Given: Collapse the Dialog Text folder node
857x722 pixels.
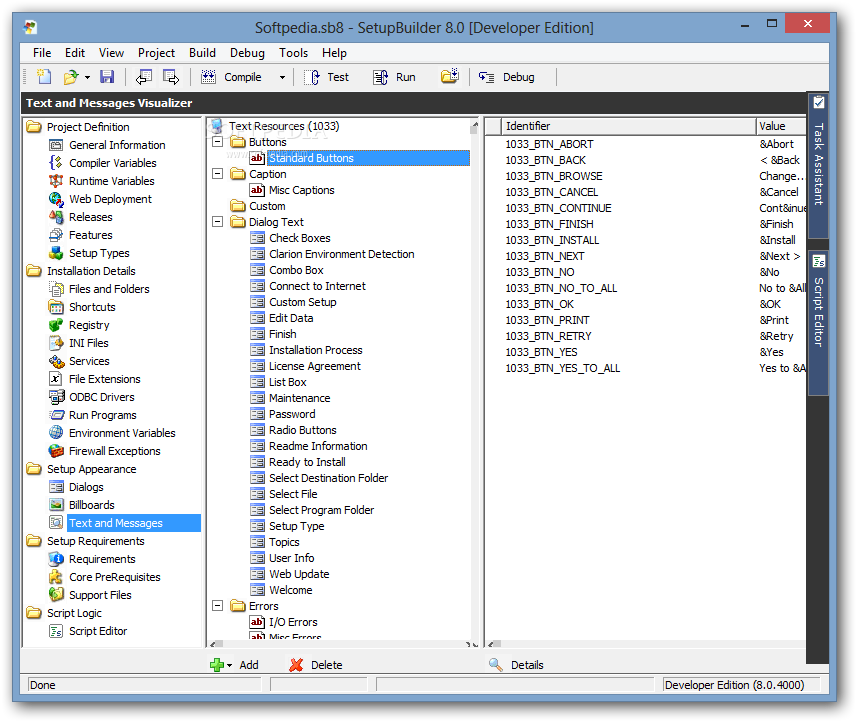Looking at the screenshot, I should (218, 222).
